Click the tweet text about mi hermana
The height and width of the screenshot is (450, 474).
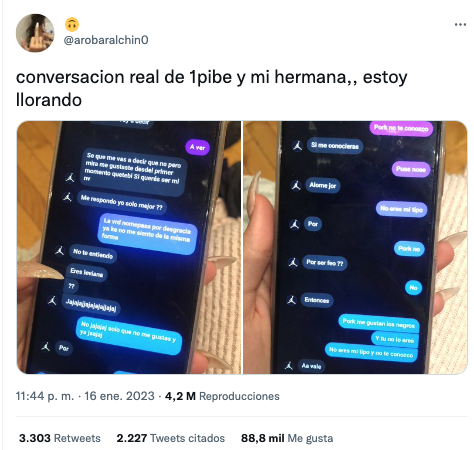tap(212, 88)
